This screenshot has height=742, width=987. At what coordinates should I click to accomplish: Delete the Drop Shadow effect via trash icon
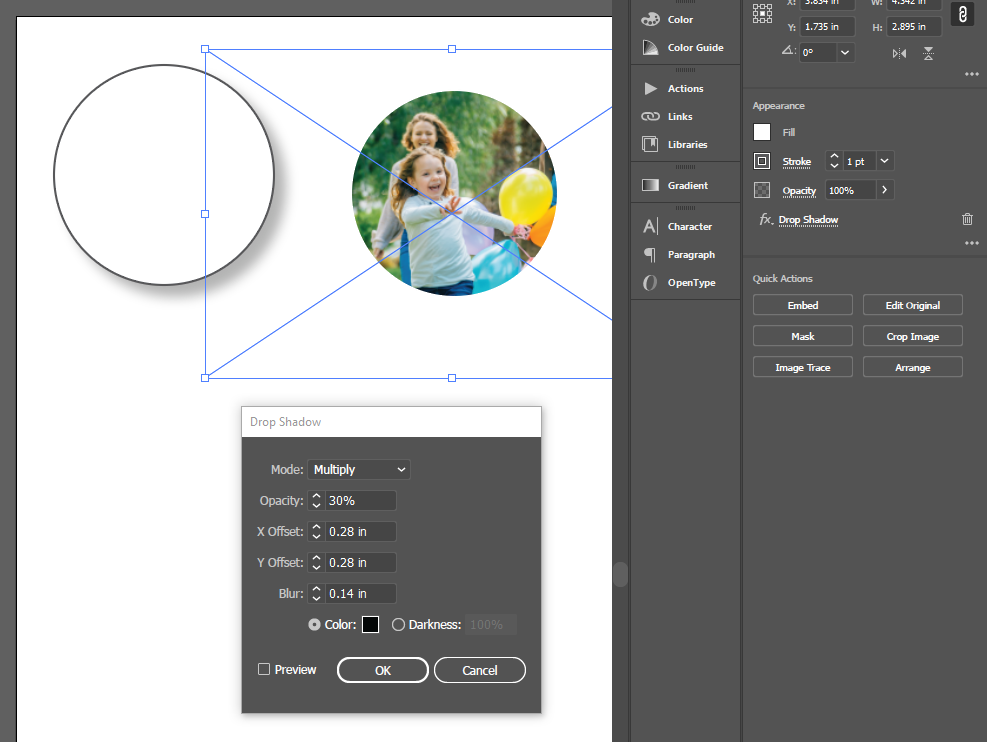point(967,219)
